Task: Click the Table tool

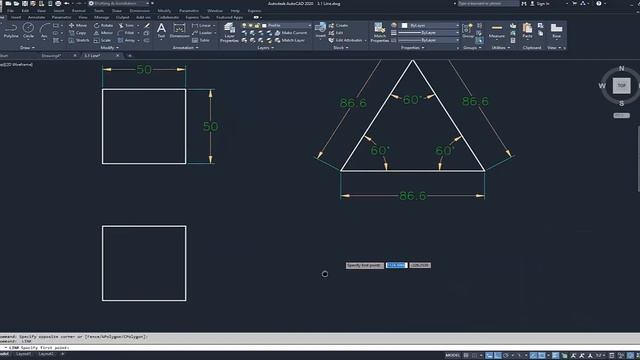Action: [x=201, y=40]
